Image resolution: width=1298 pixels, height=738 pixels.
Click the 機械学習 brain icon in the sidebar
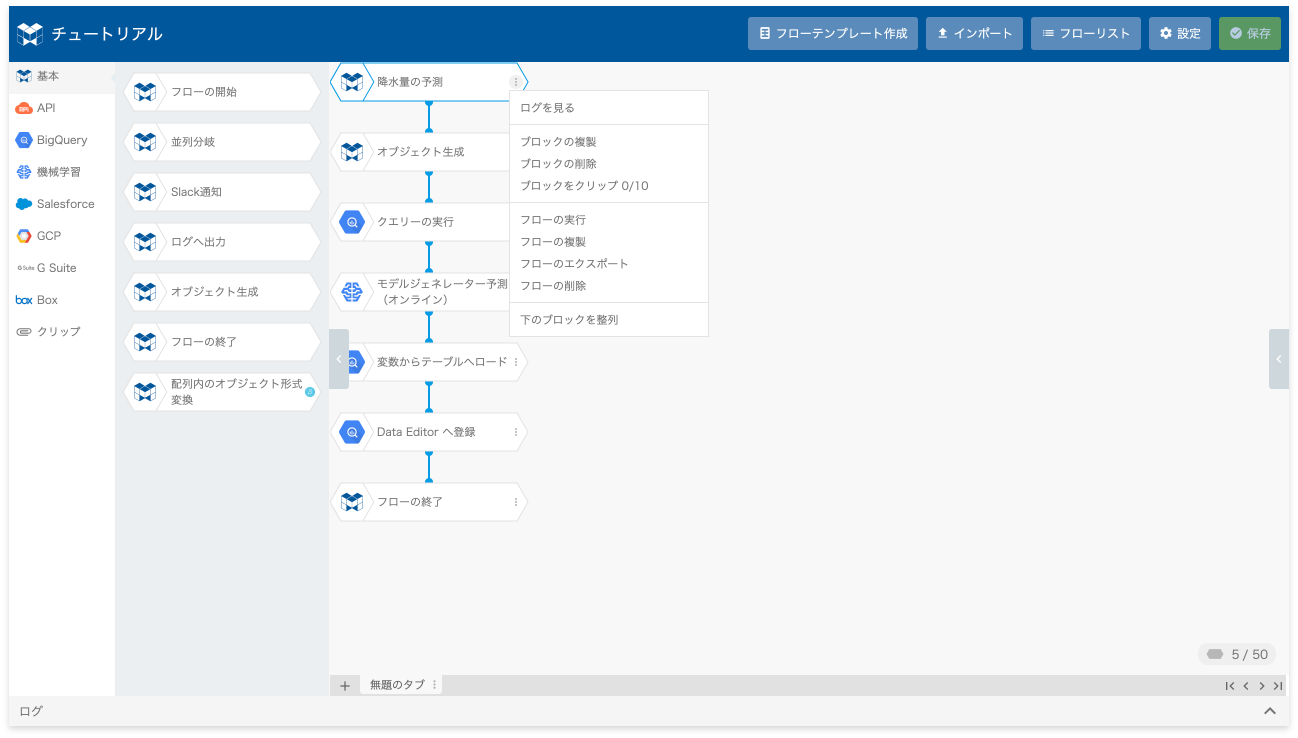pyautogui.click(x=24, y=172)
